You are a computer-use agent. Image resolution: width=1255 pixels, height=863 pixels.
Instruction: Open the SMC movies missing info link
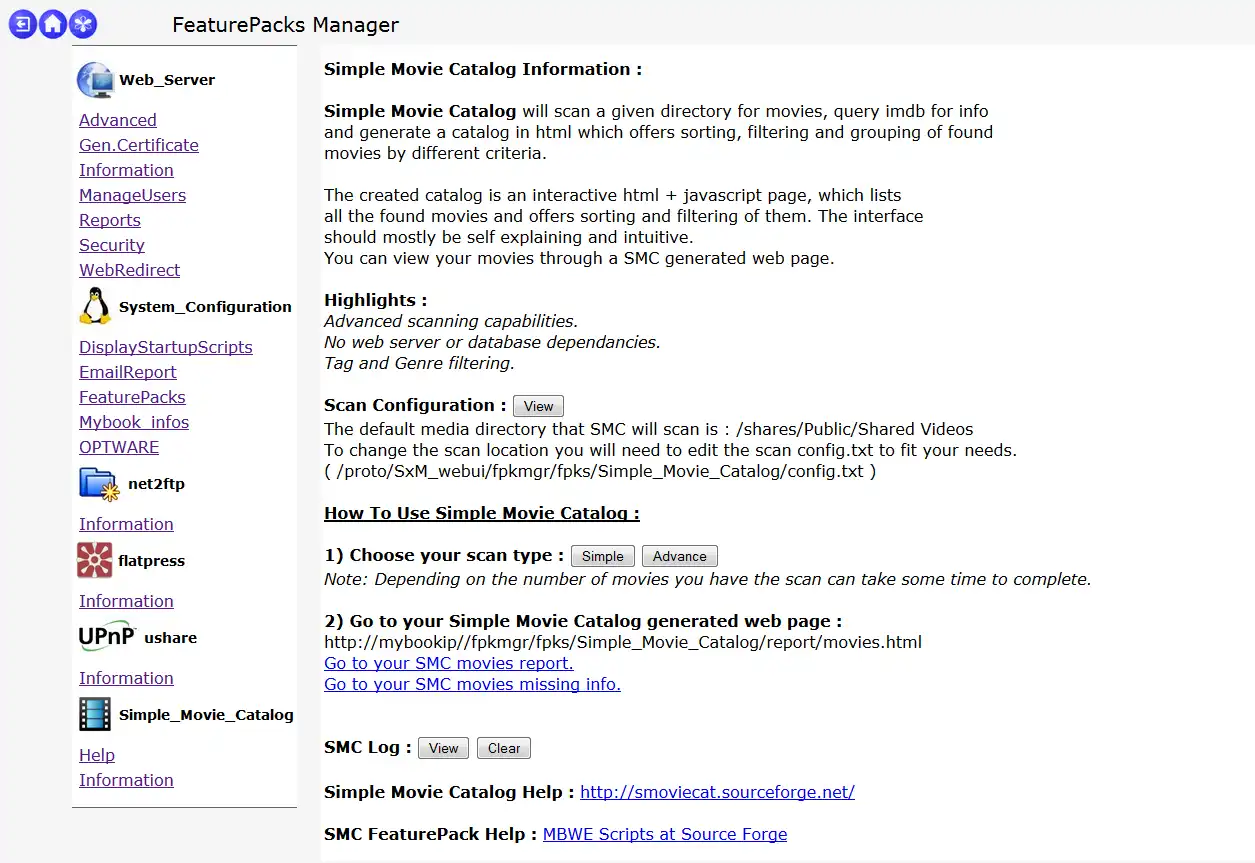[472, 684]
